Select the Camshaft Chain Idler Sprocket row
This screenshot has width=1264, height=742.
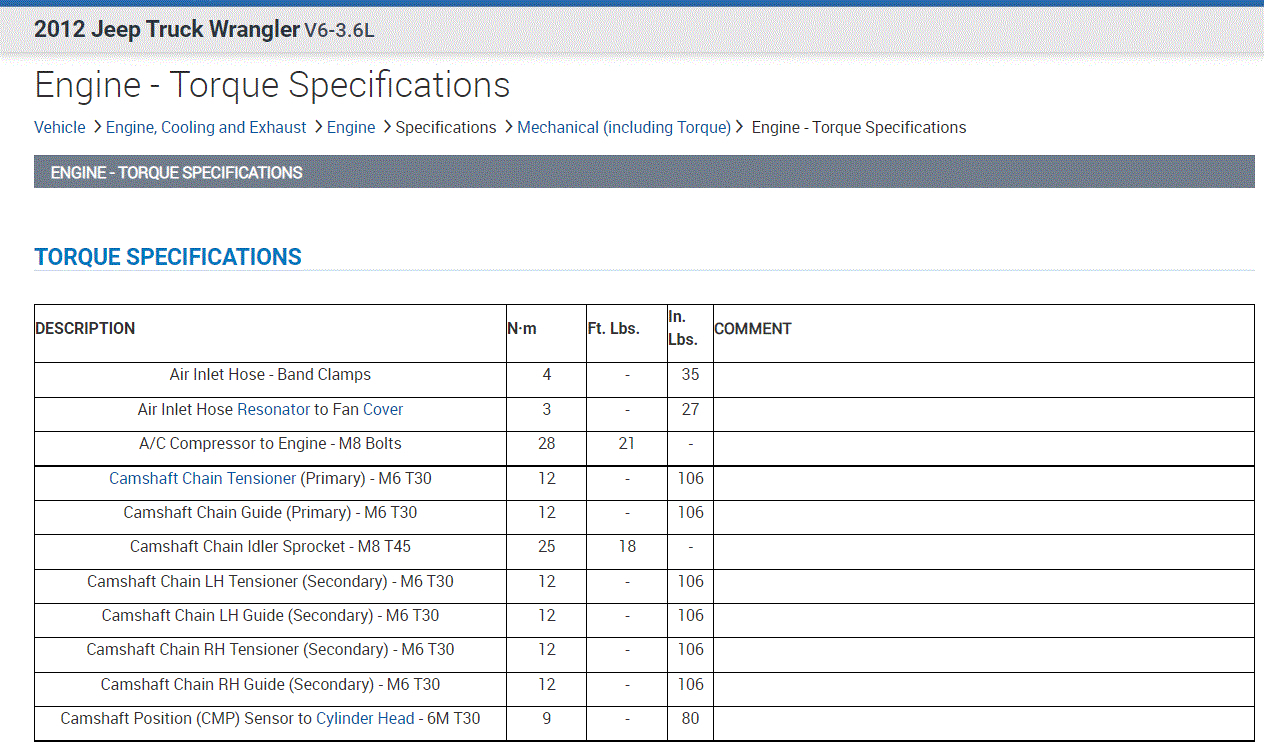pos(270,547)
